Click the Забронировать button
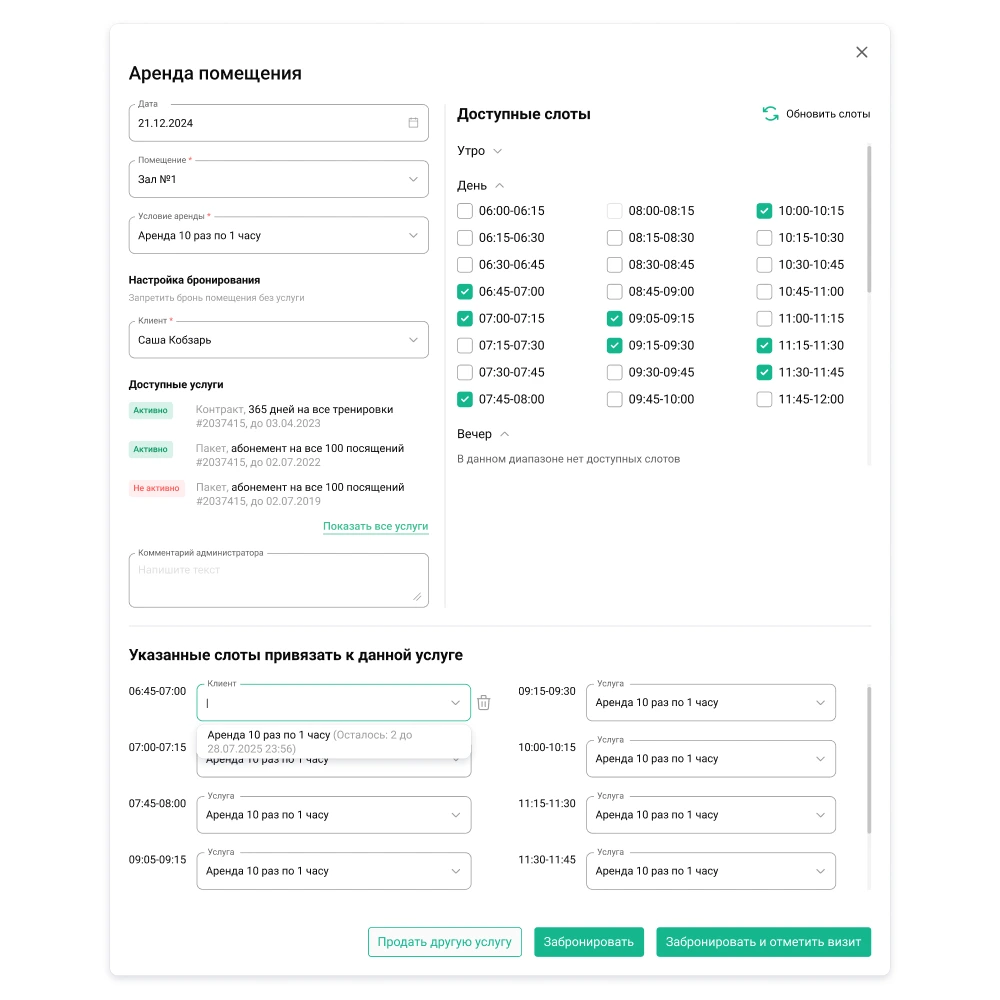The image size is (1000, 1000). 589,941
